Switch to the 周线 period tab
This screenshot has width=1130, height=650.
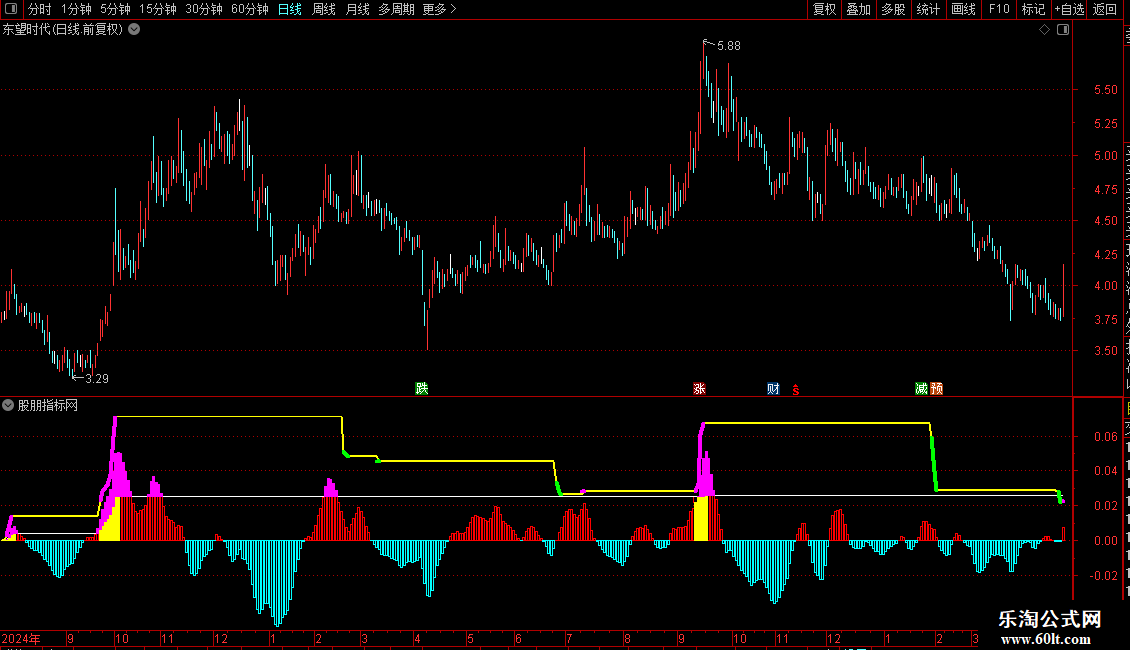pos(324,9)
